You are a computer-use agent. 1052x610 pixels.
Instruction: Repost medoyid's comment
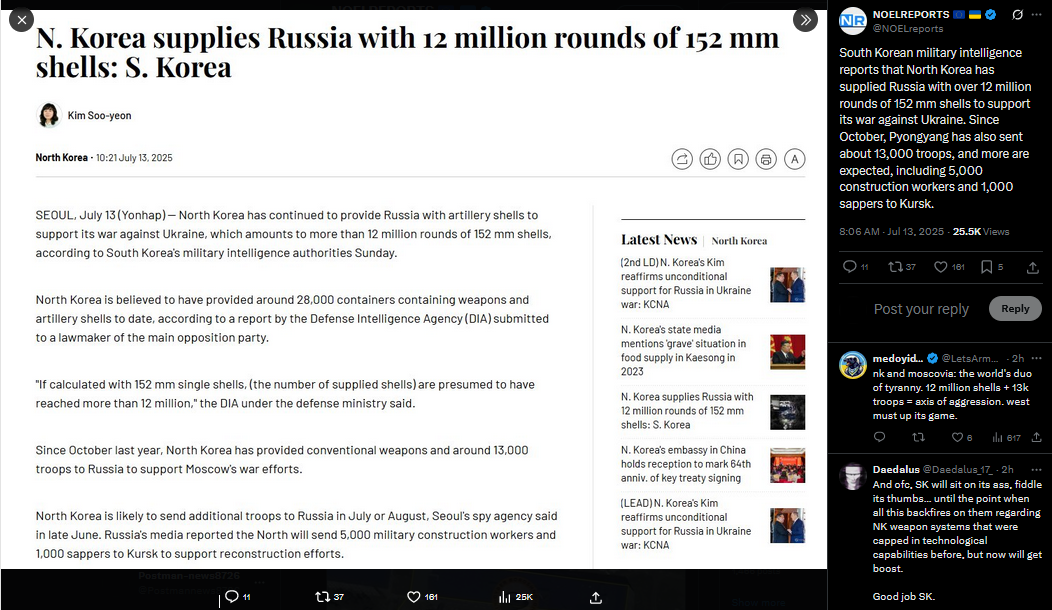click(x=918, y=438)
